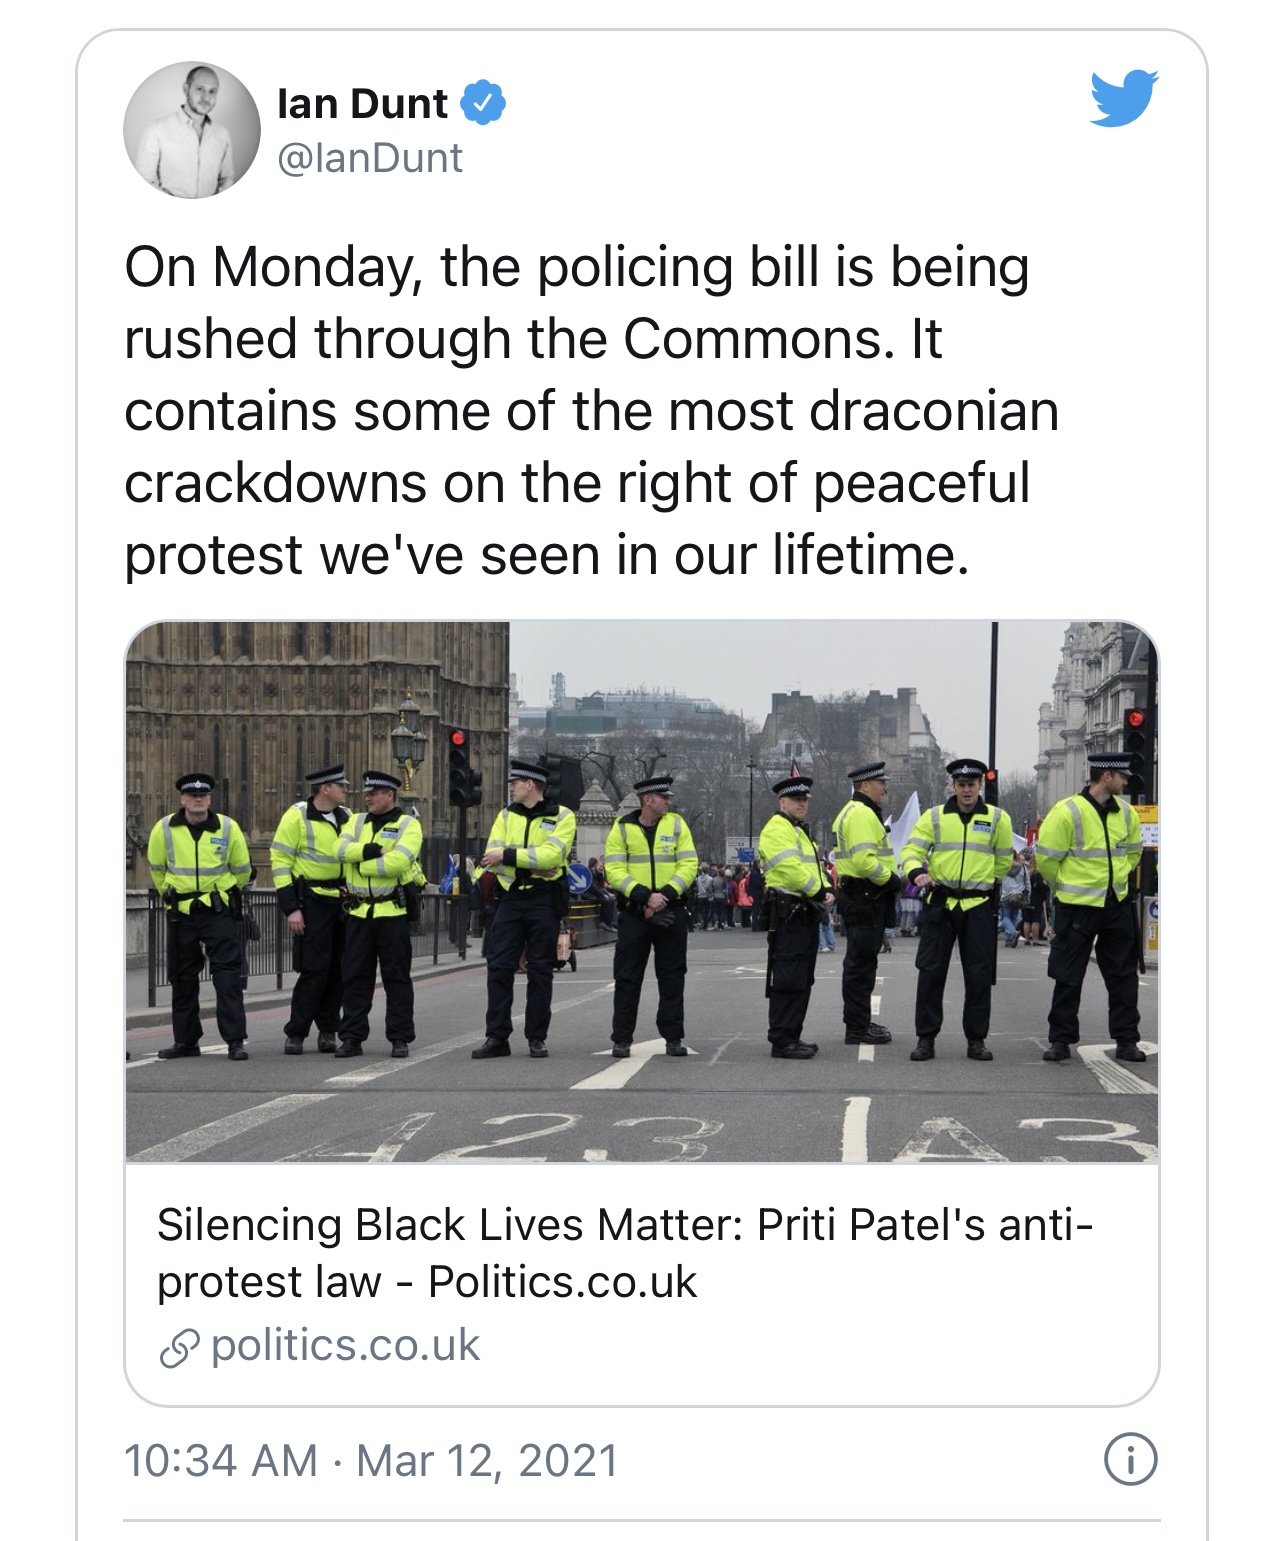This screenshot has width=1284, height=1541.
Task: Click "Politics.co.uk" at the headline's end
Action: pyautogui.click(x=562, y=1282)
